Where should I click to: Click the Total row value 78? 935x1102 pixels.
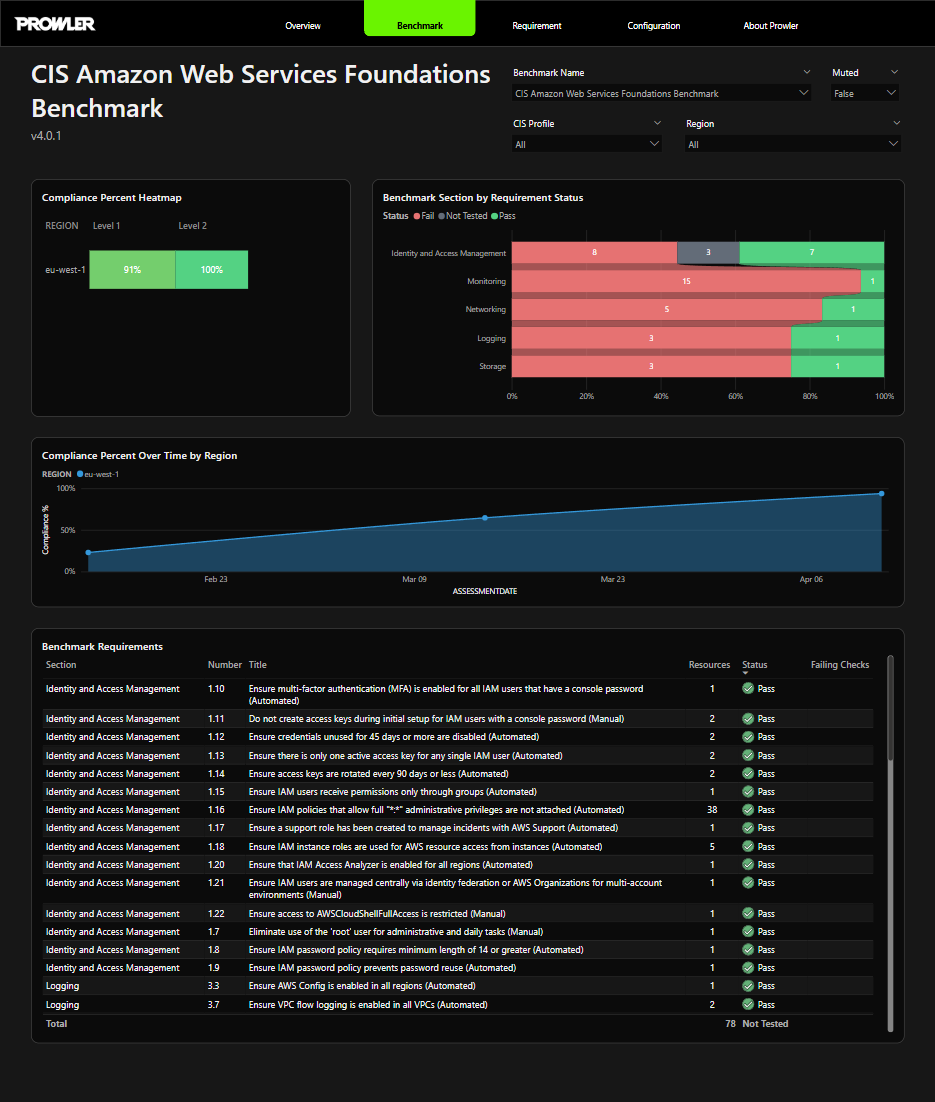(730, 1024)
